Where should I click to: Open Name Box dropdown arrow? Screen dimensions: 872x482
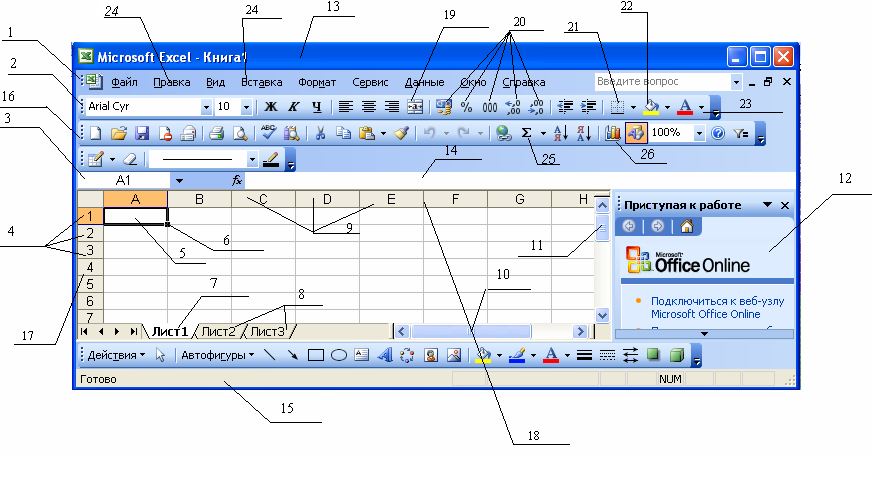pyautogui.click(x=179, y=181)
